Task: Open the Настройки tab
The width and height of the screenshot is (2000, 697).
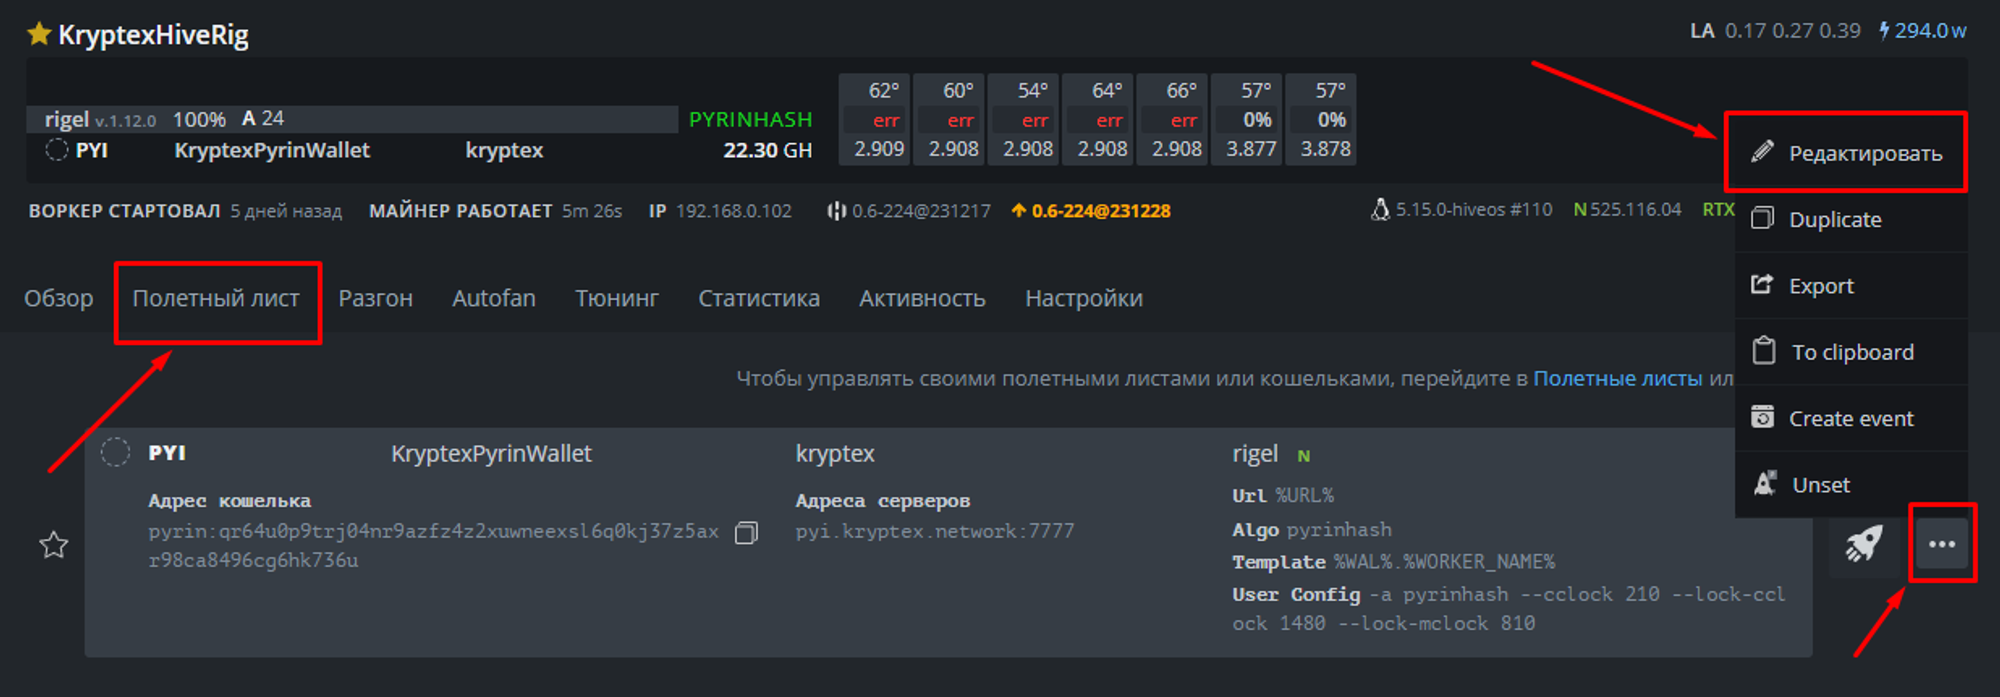Action: (1084, 298)
